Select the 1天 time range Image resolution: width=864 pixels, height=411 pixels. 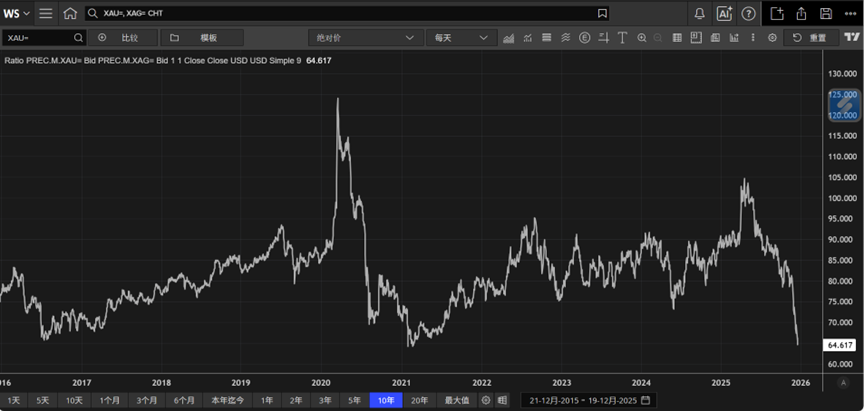click(x=14, y=401)
